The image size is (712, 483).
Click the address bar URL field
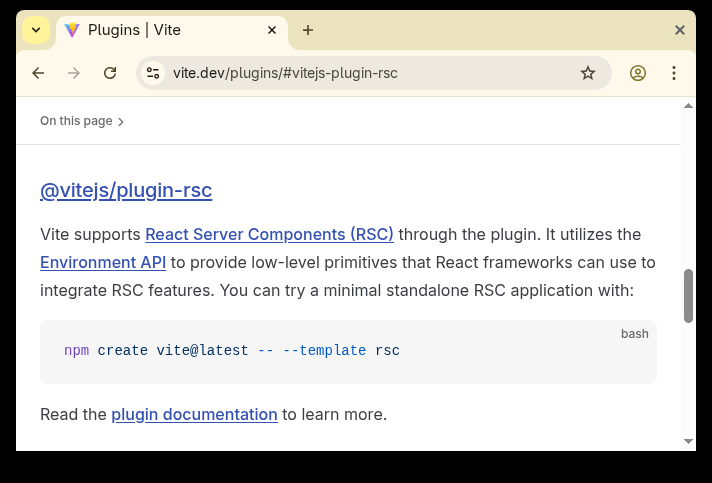pos(360,73)
